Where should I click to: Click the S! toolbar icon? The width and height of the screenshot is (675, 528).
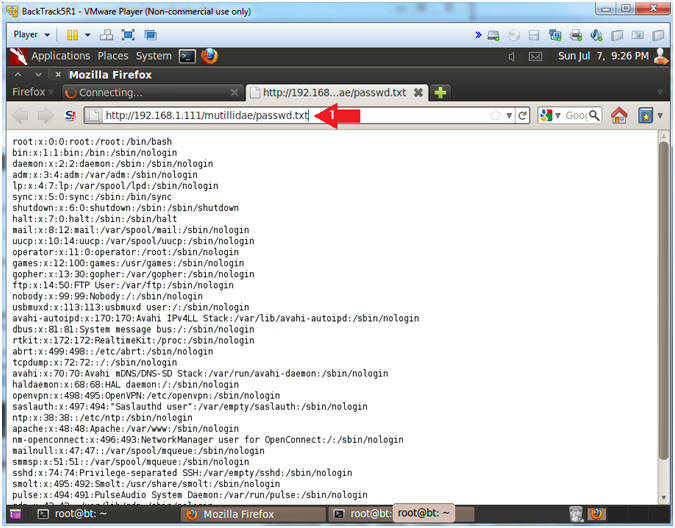point(70,115)
